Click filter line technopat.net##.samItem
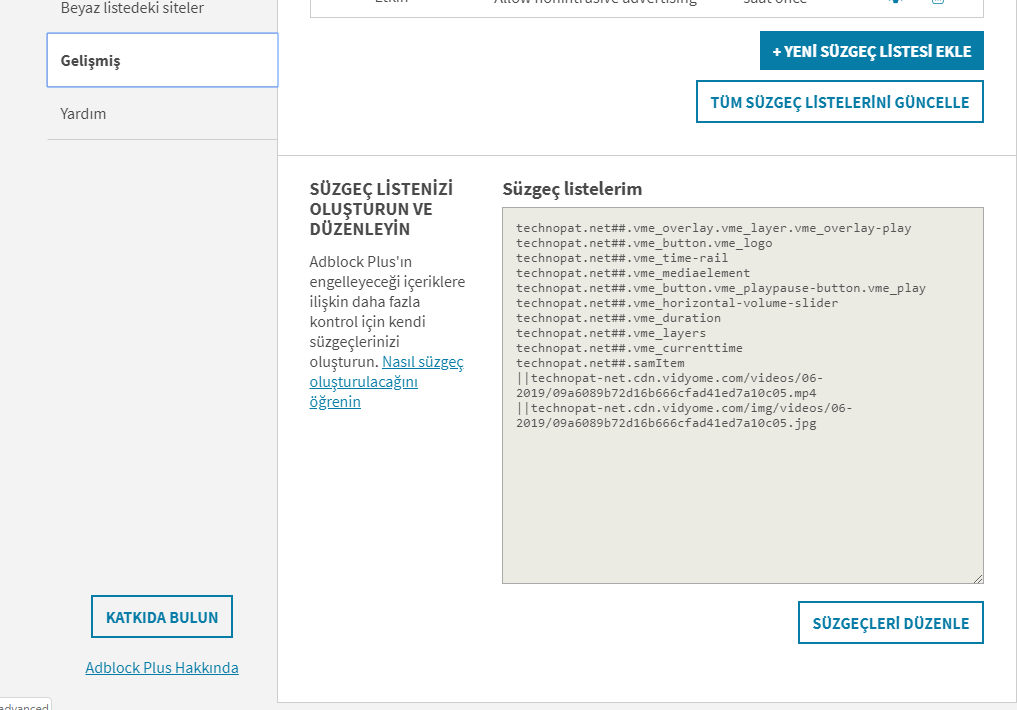This screenshot has width=1017, height=710. [600, 362]
